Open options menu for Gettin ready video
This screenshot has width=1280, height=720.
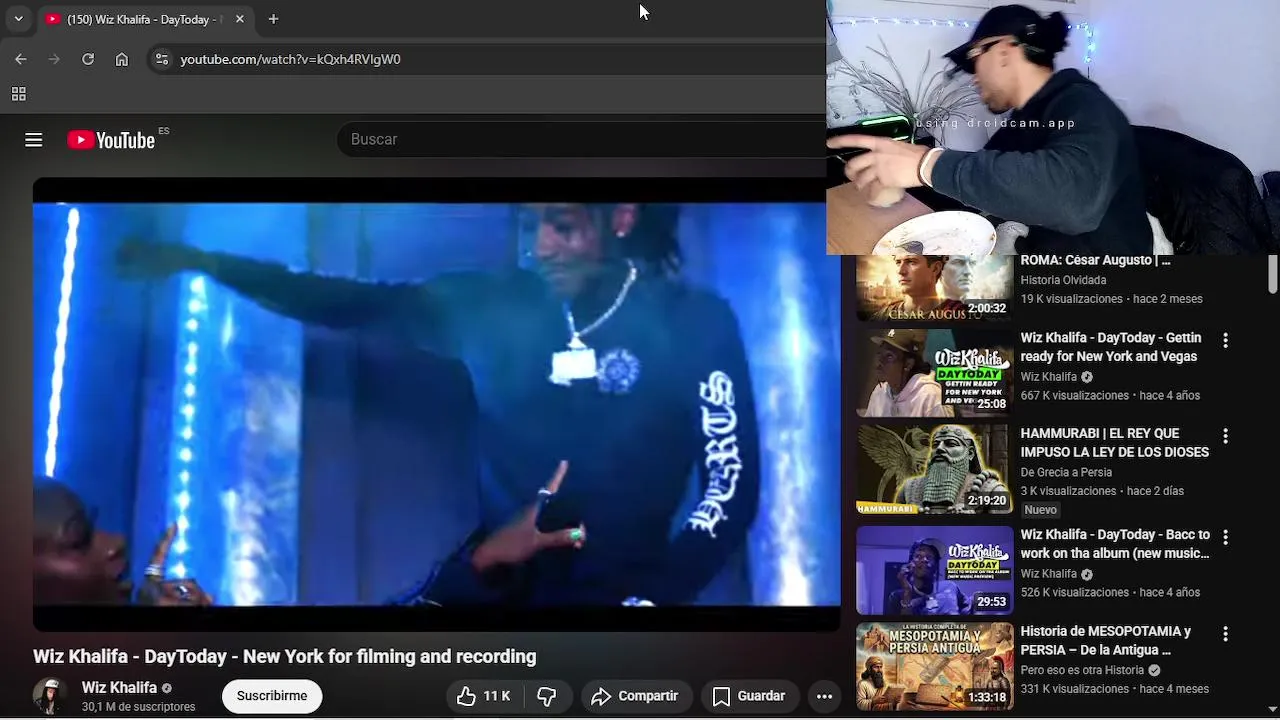pyautogui.click(x=1225, y=340)
